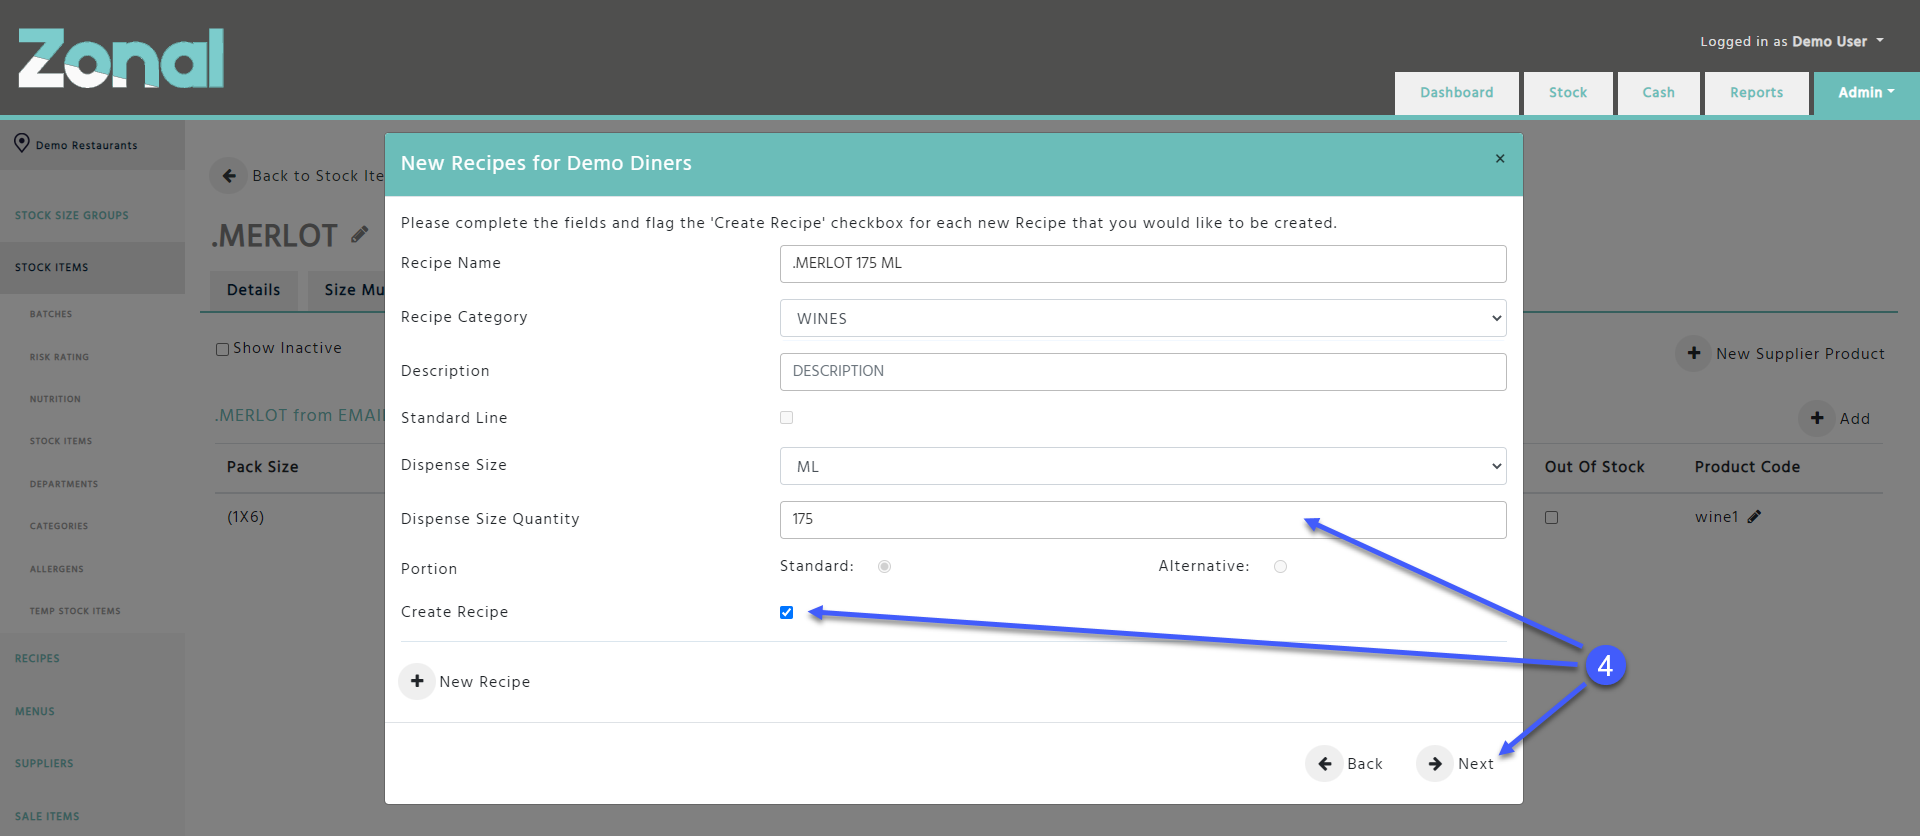Viewport: 1920px width, 836px height.
Task: Click the Add button label
Action: pyautogui.click(x=1855, y=419)
